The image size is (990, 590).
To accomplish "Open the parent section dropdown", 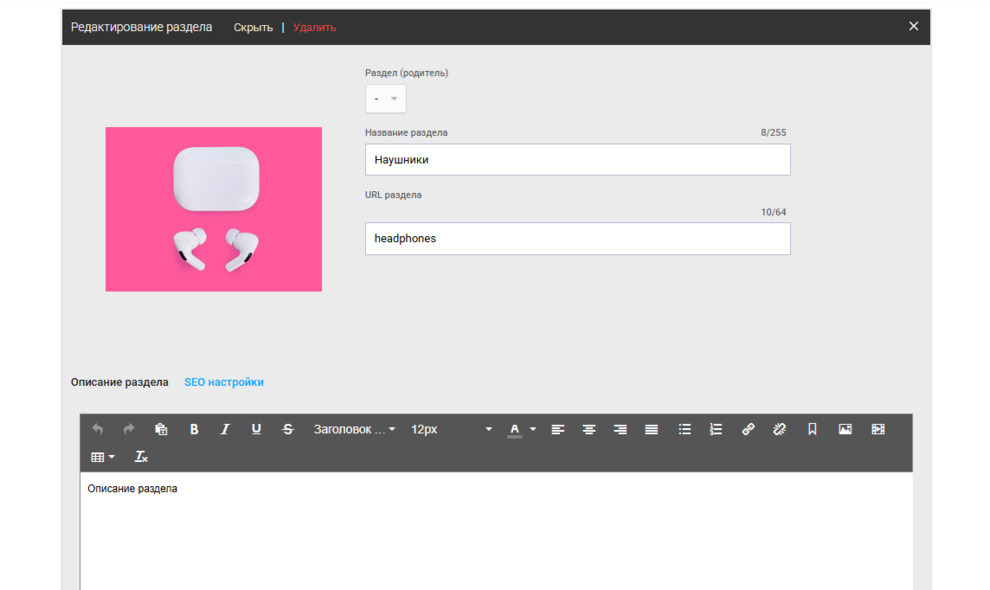I will (386, 99).
